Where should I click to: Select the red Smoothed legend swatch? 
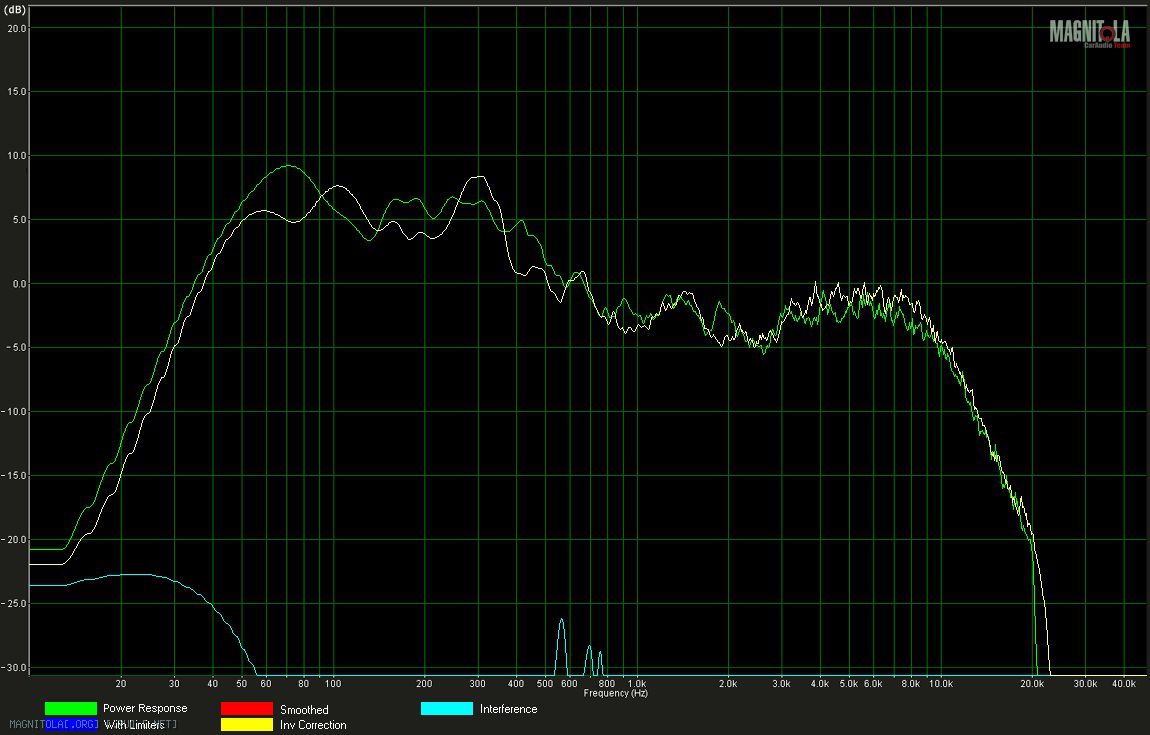pyautogui.click(x=246, y=709)
